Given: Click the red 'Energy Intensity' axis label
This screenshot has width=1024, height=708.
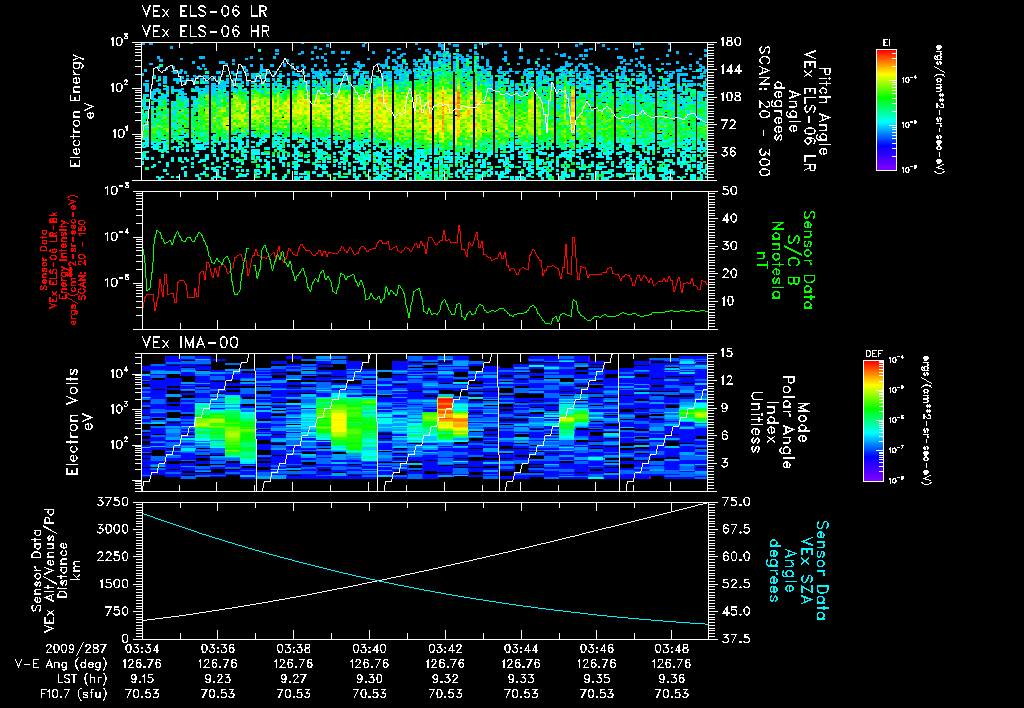Looking at the screenshot, I should coord(65,260).
